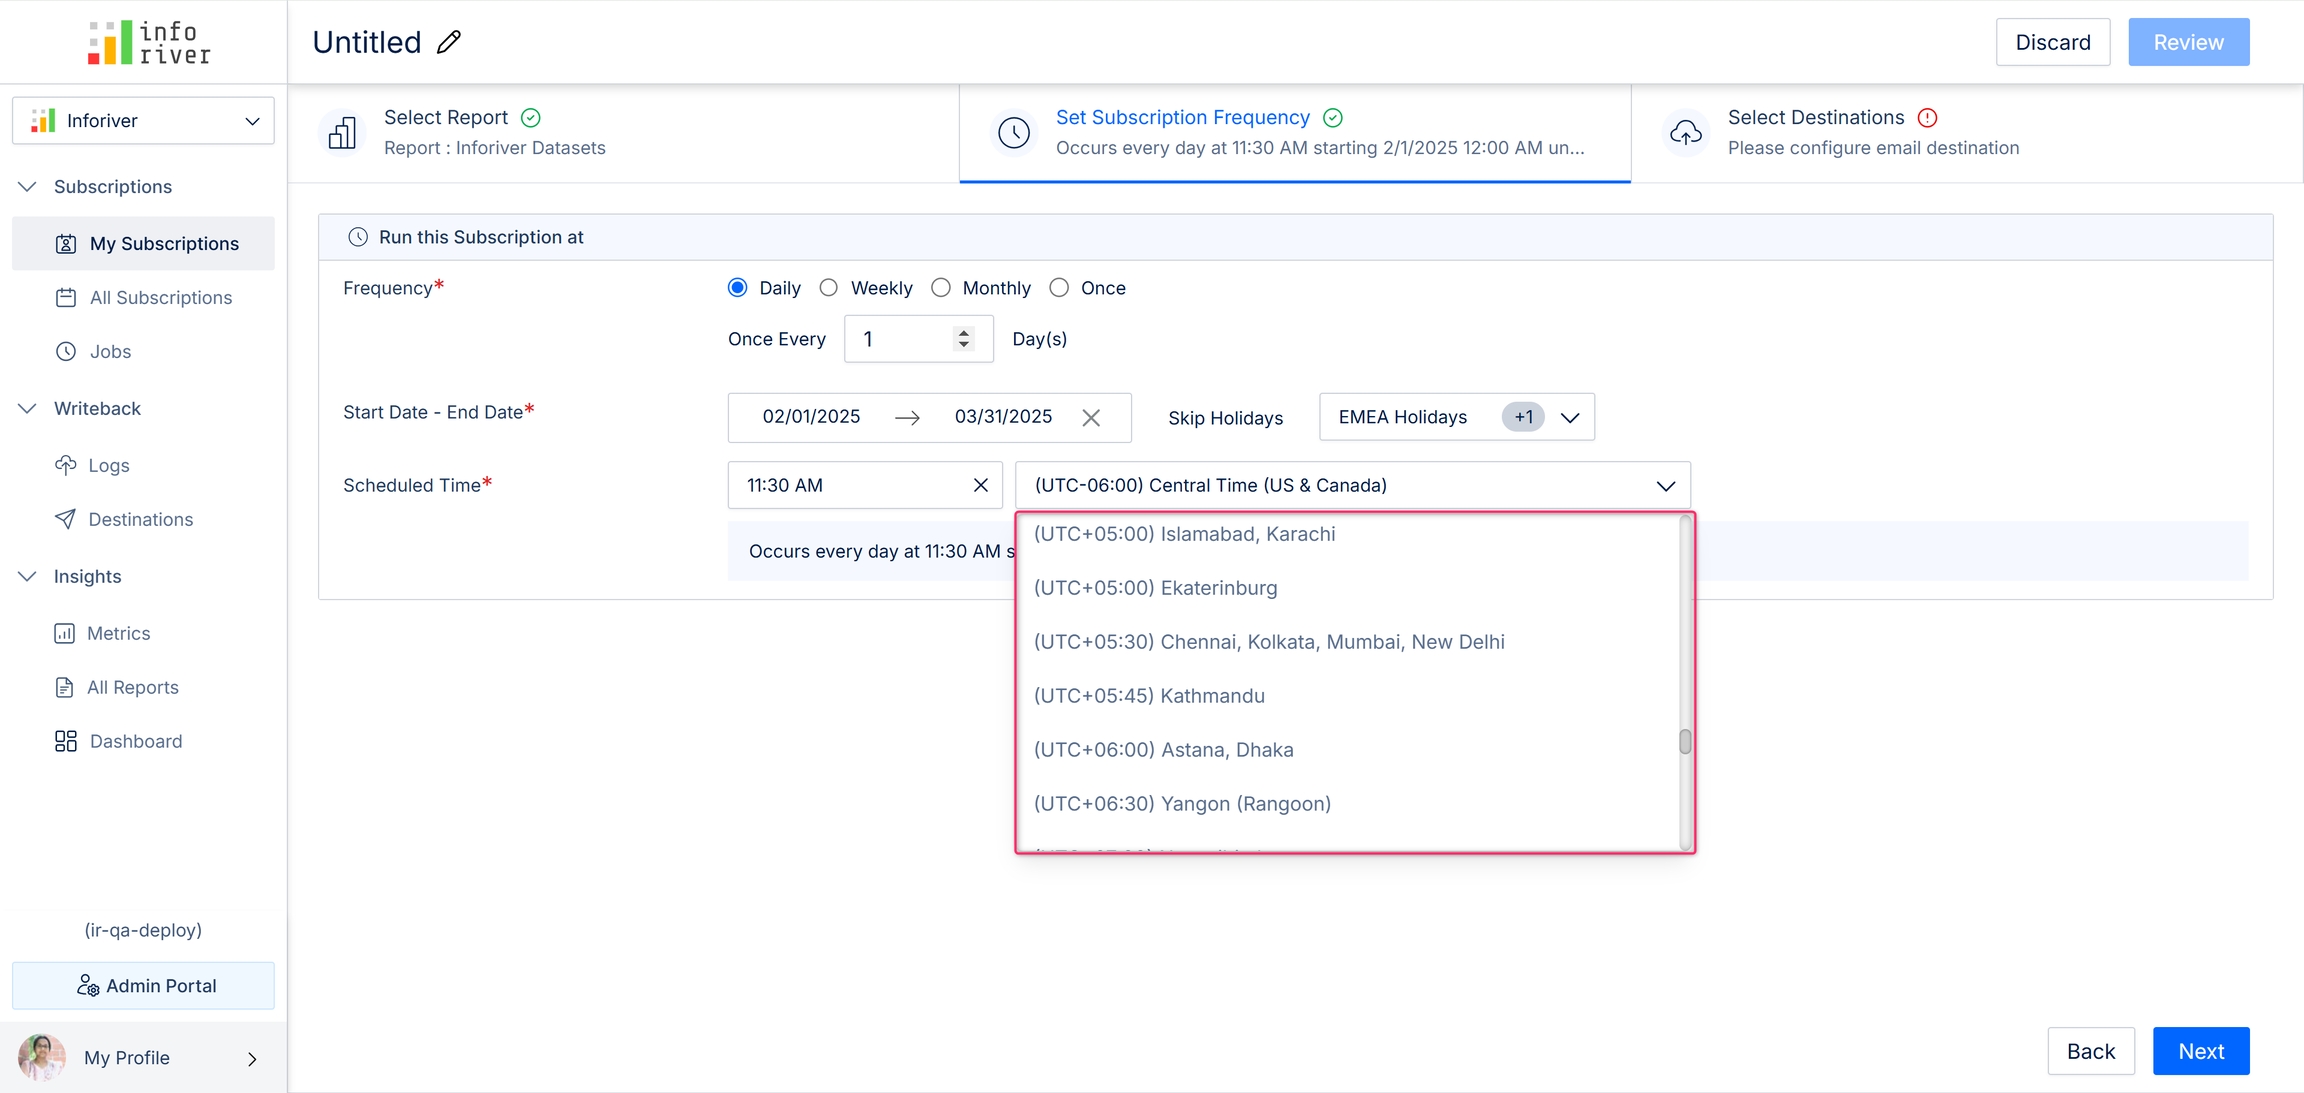Open Logs under Writeback

[x=108, y=465]
